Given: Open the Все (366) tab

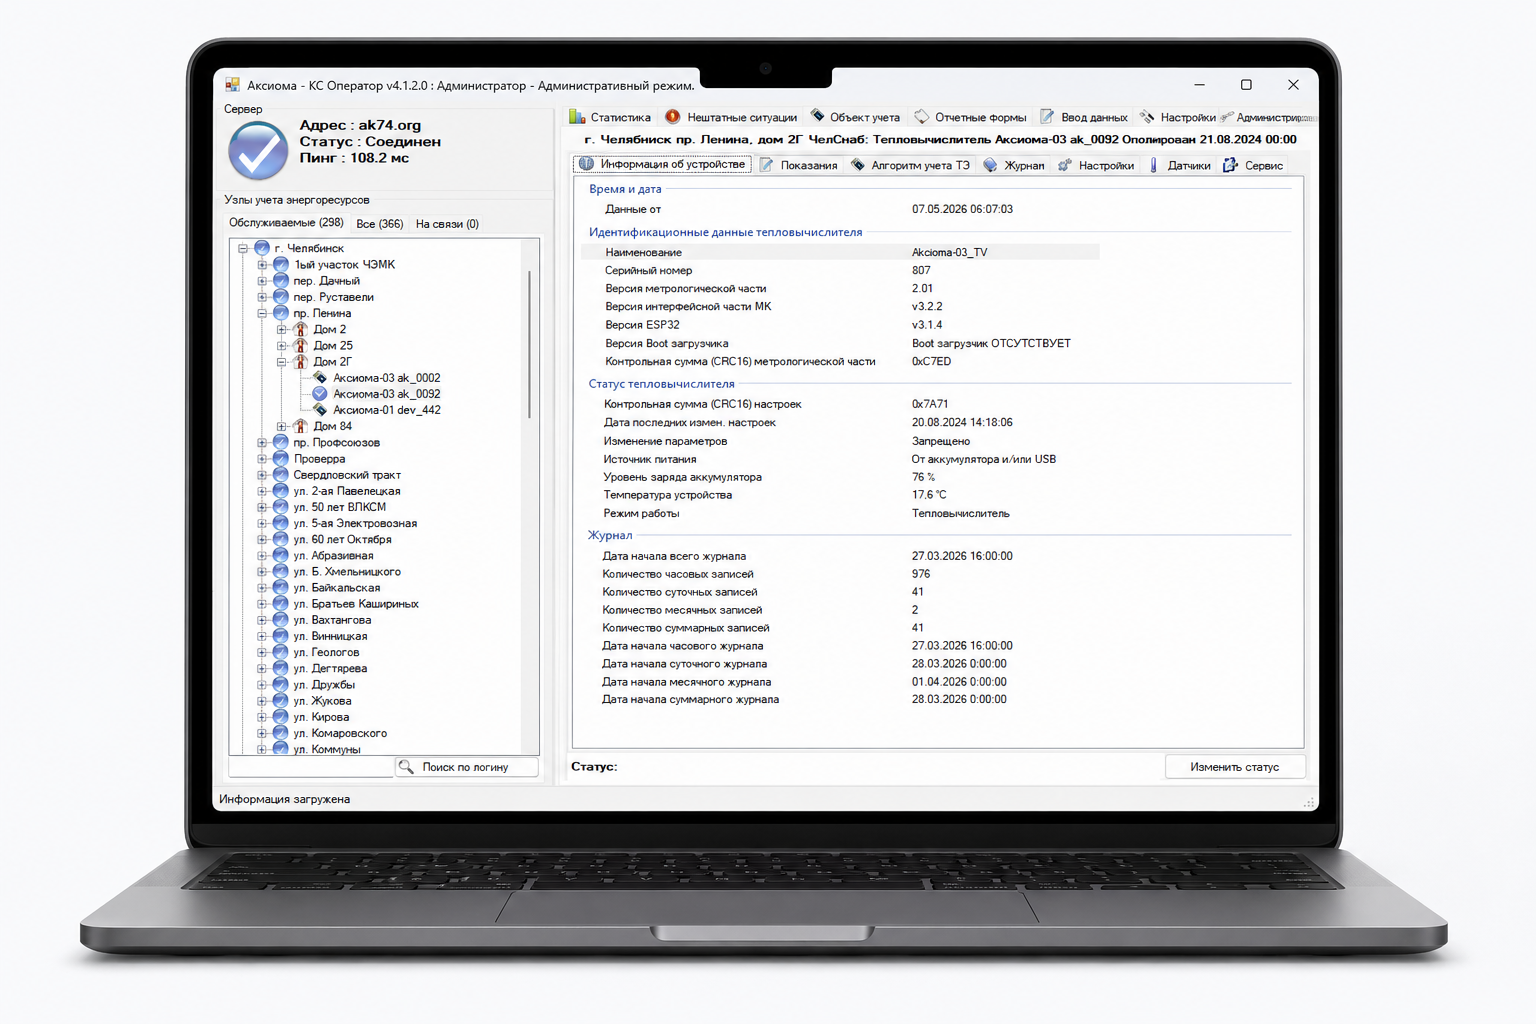Looking at the screenshot, I should [380, 224].
